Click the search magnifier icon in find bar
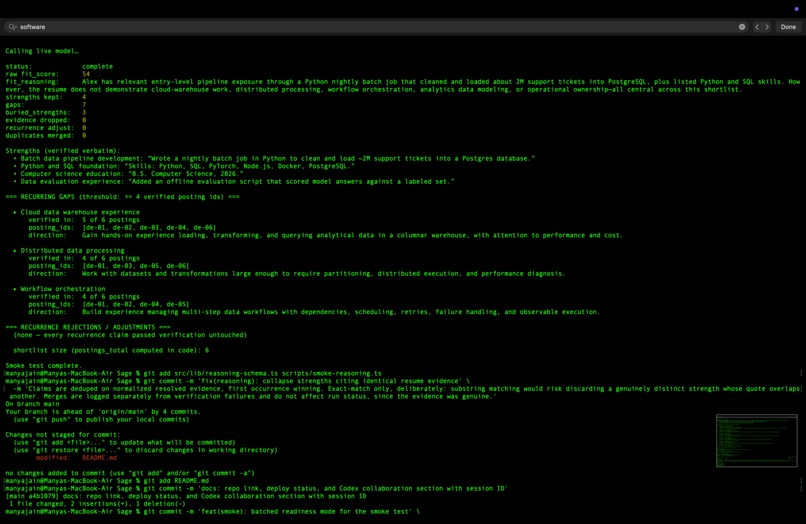Image resolution: width=806 pixels, height=524 pixels. (12, 27)
